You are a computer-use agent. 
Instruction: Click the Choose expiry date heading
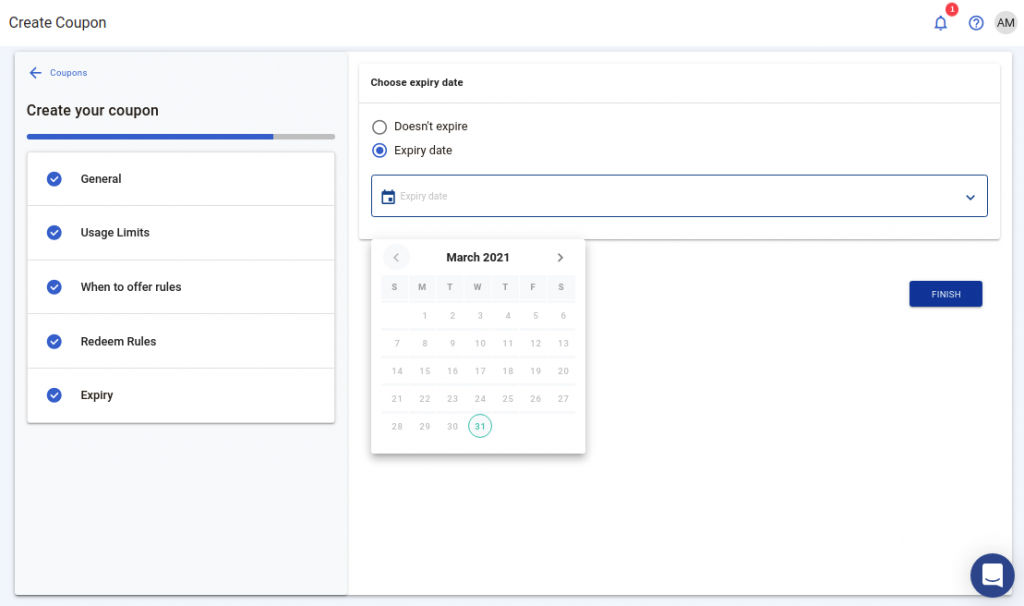point(417,82)
